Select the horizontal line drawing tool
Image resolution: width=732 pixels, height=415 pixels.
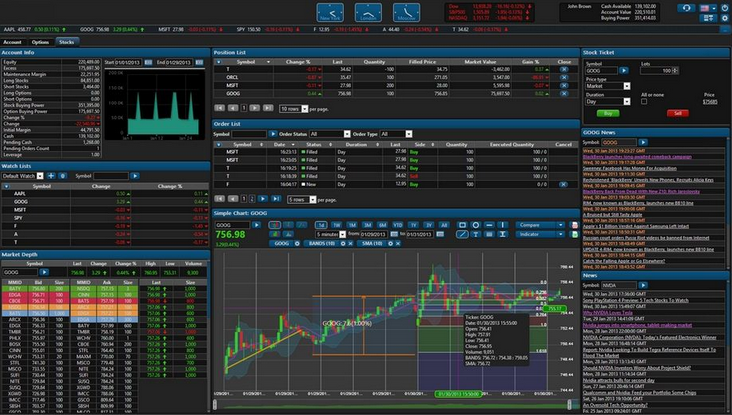click(x=489, y=225)
